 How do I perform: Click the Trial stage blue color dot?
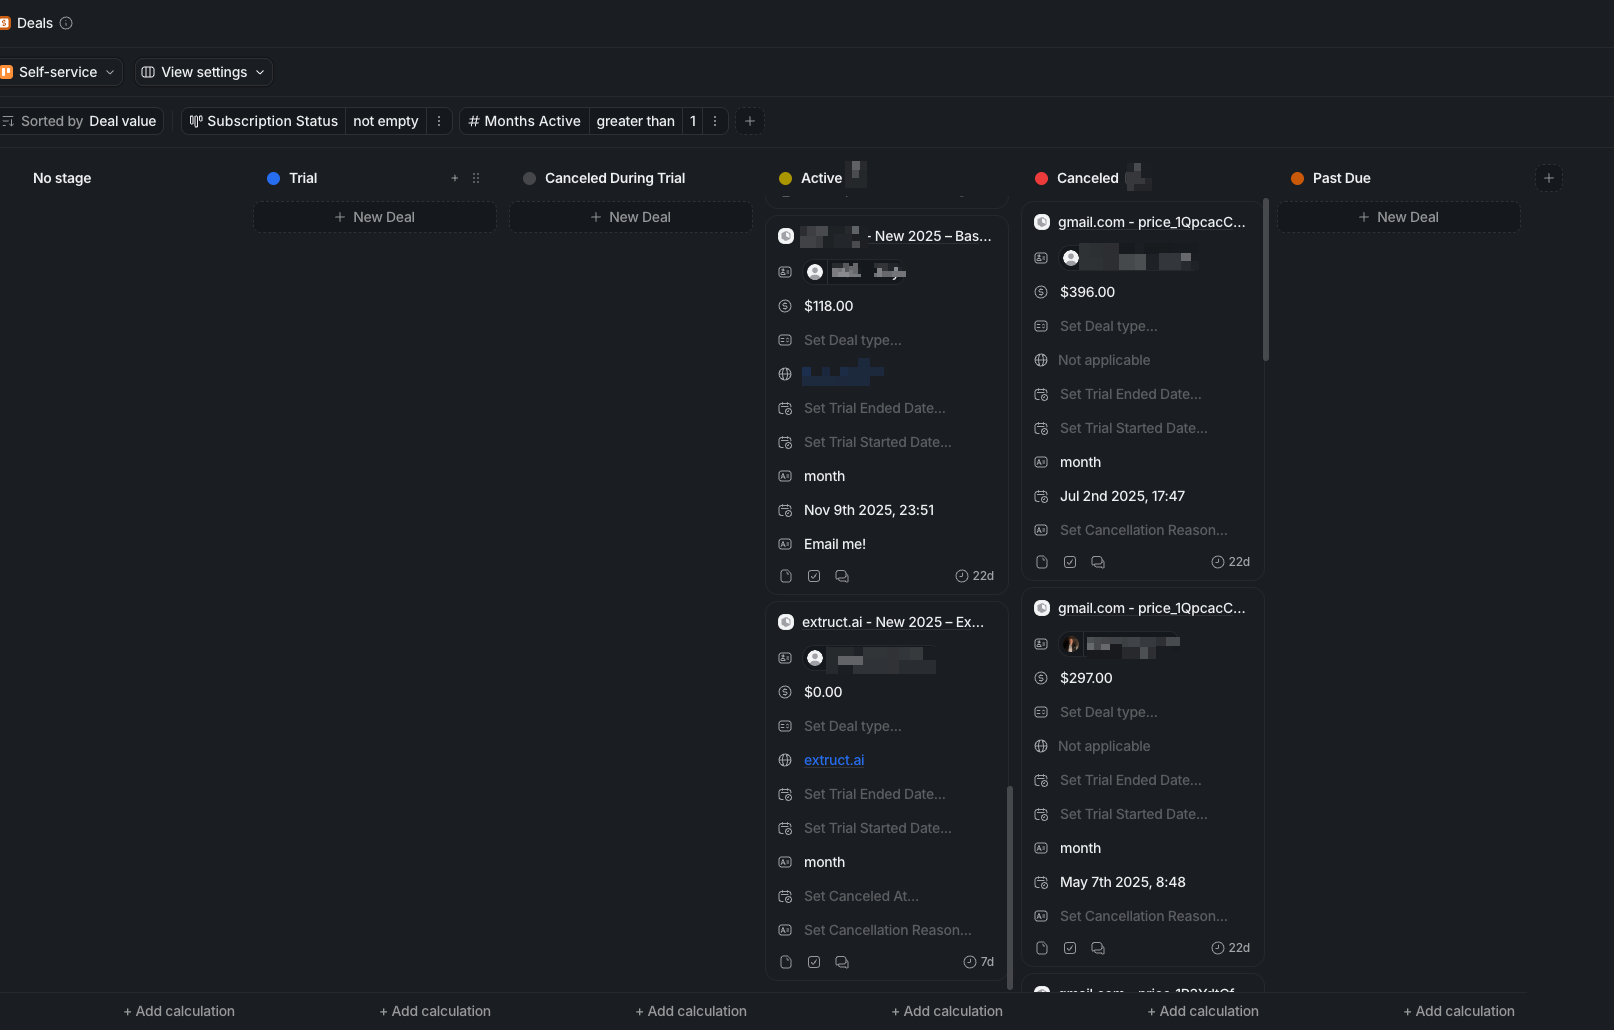pyautogui.click(x=273, y=178)
